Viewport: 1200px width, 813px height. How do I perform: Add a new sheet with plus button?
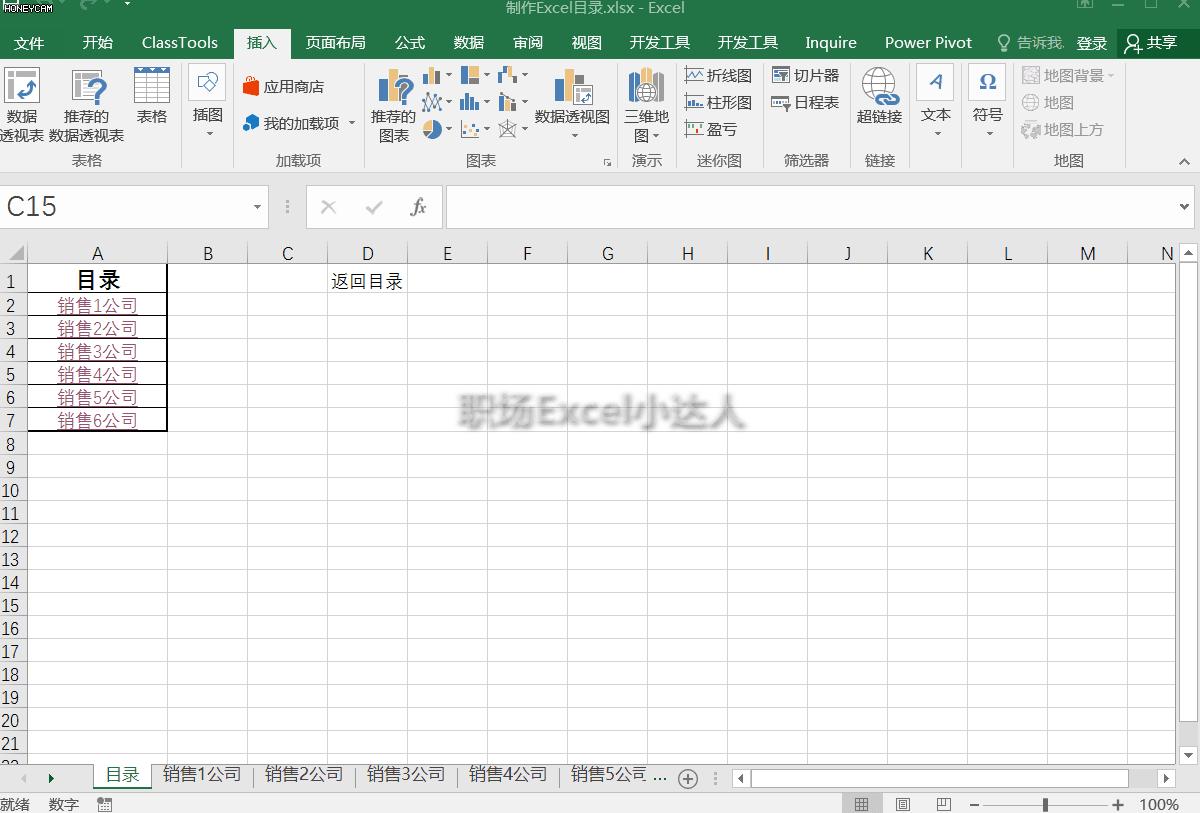pos(687,779)
